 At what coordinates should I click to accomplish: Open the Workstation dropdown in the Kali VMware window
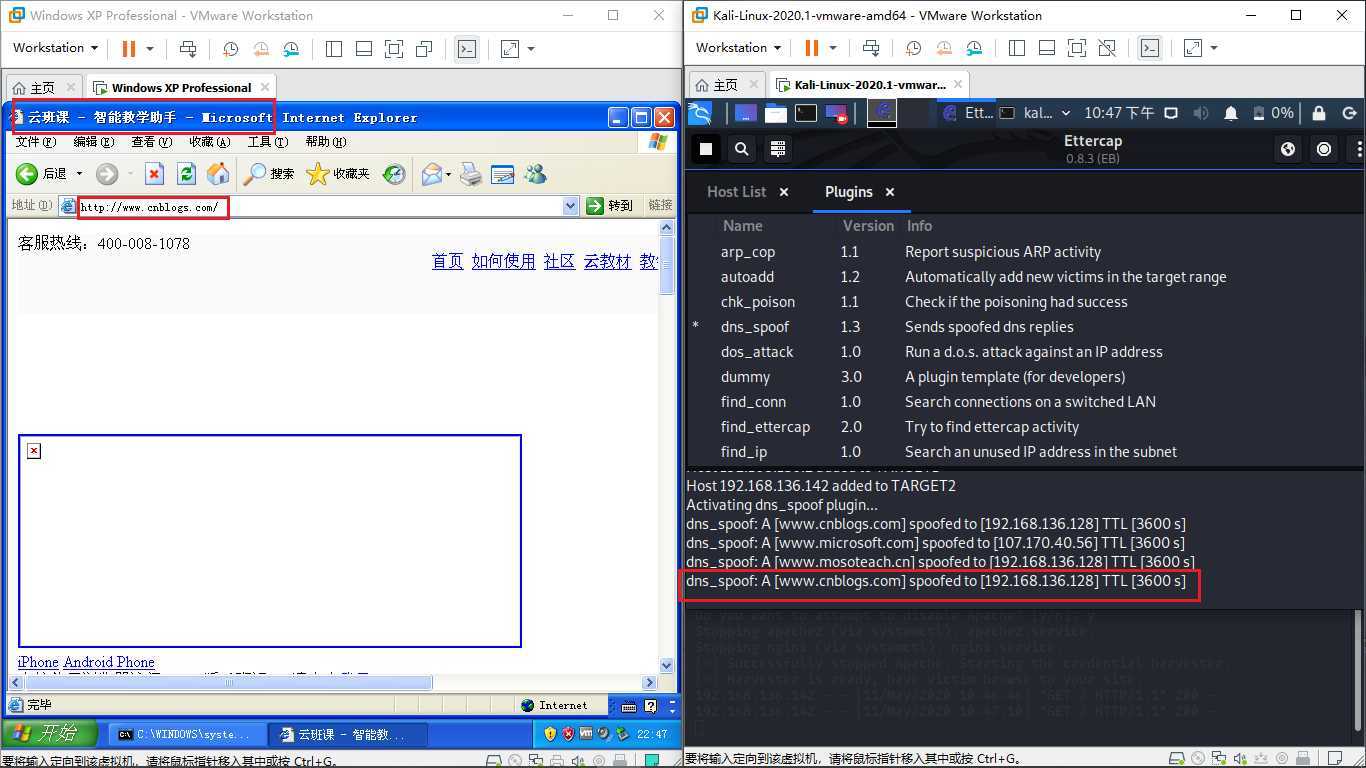(x=738, y=48)
